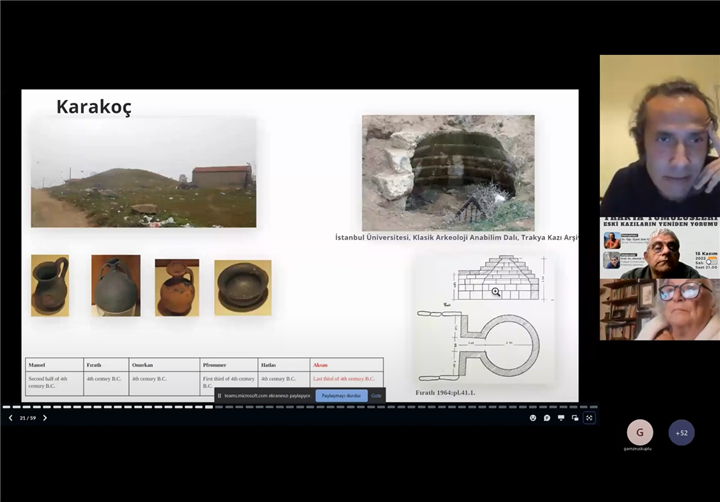Image resolution: width=720 pixels, height=502 pixels.
Task: Click the 'Fıratlı 1964:pl.41.1.' caption
Action: point(445,393)
